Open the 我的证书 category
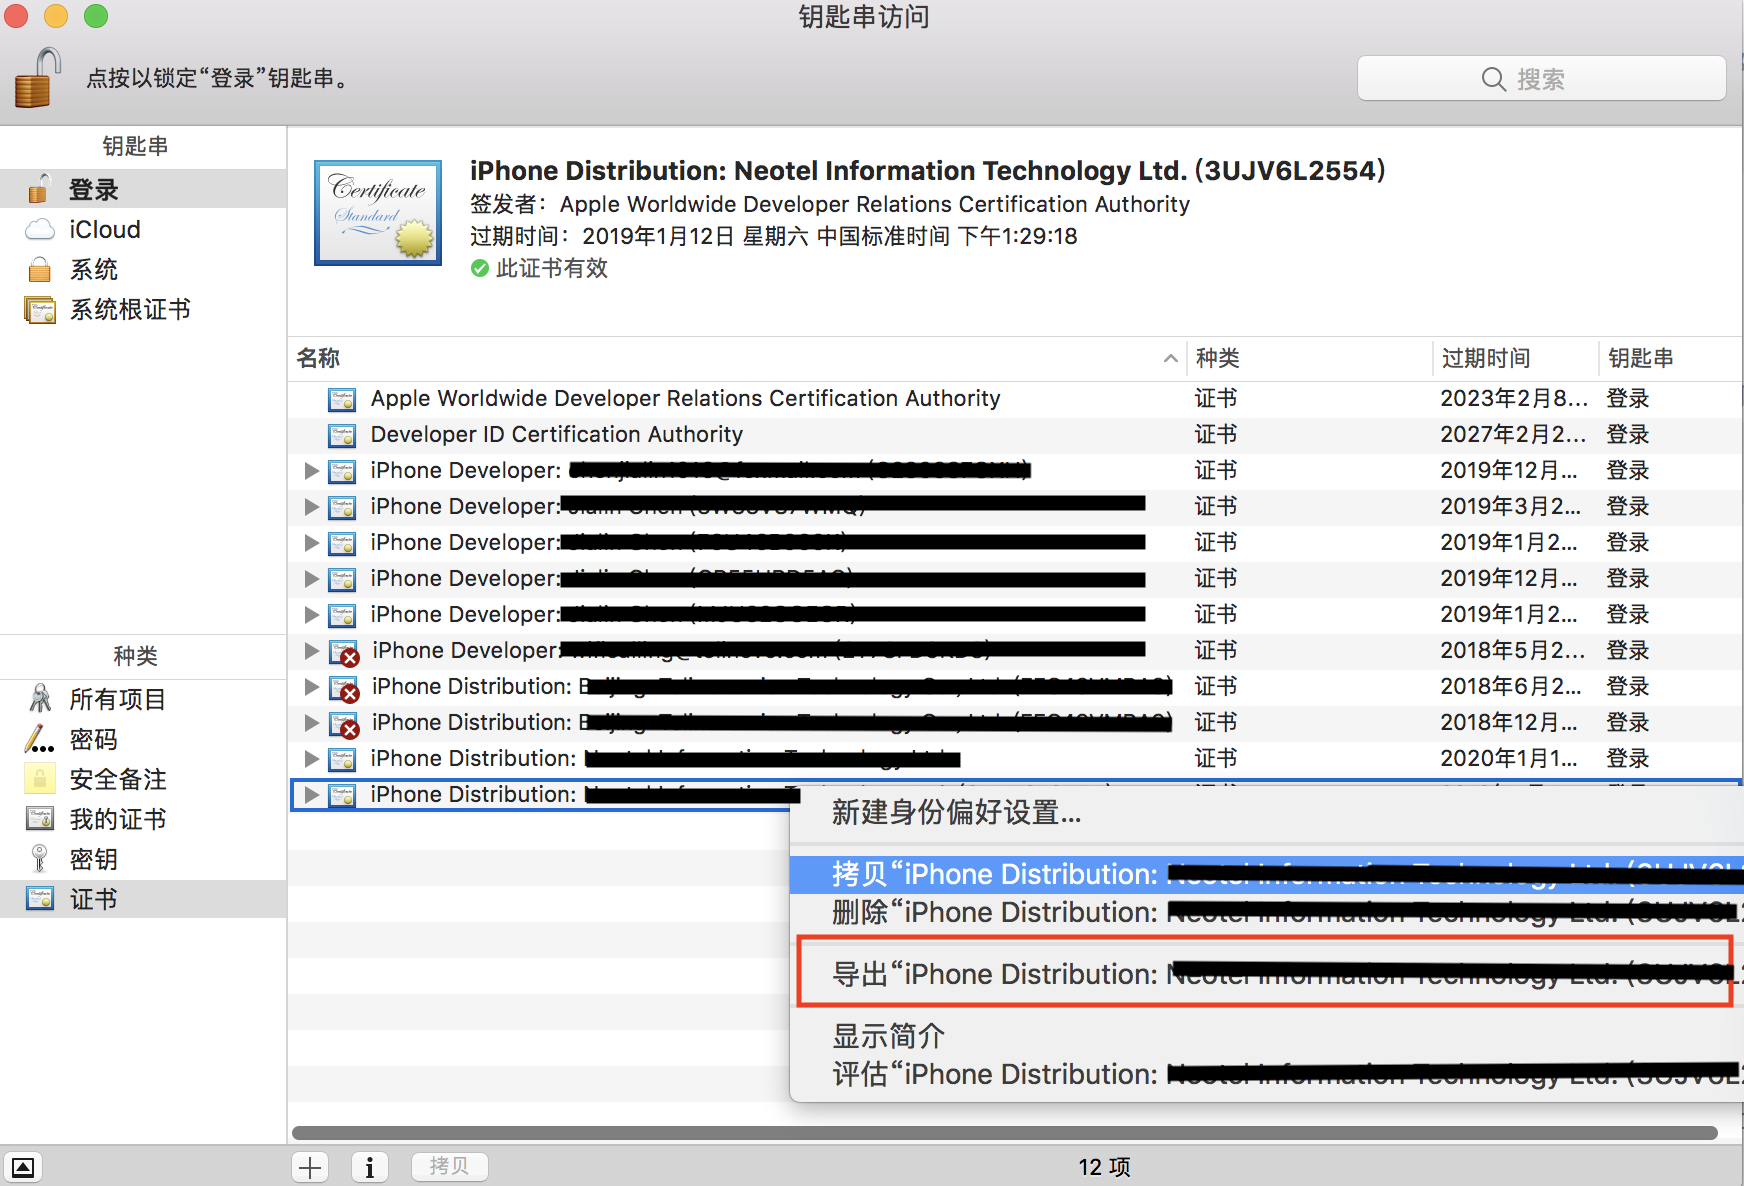The width and height of the screenshot is (1744, 1186). [x=119, y=819]
